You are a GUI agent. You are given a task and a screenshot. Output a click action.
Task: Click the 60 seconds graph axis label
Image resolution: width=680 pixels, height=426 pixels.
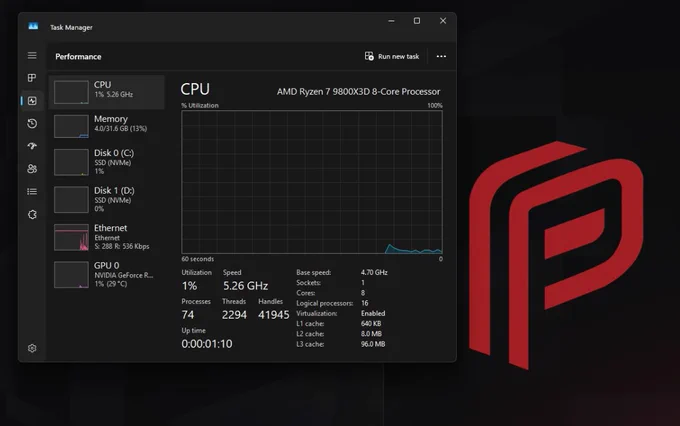198,259
